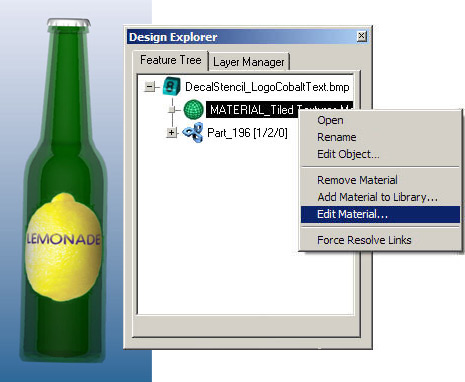Click the Part_196 assembly icon
Viewport: 465px width, 382px height.
click(x=193, y=133)
